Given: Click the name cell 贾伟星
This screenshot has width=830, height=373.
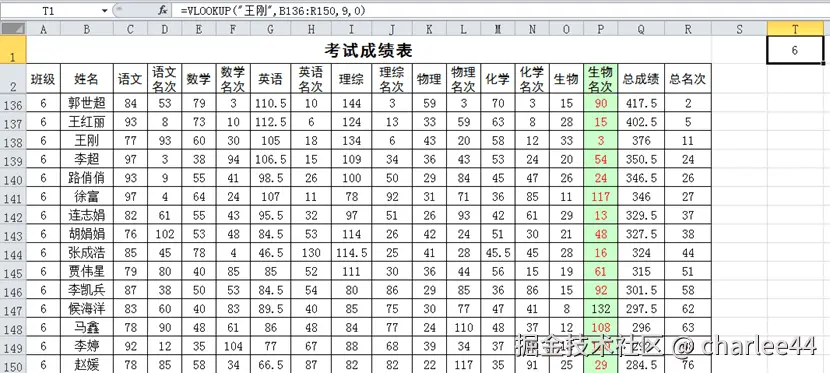Looking at the screenshot, I should point(87,272).
